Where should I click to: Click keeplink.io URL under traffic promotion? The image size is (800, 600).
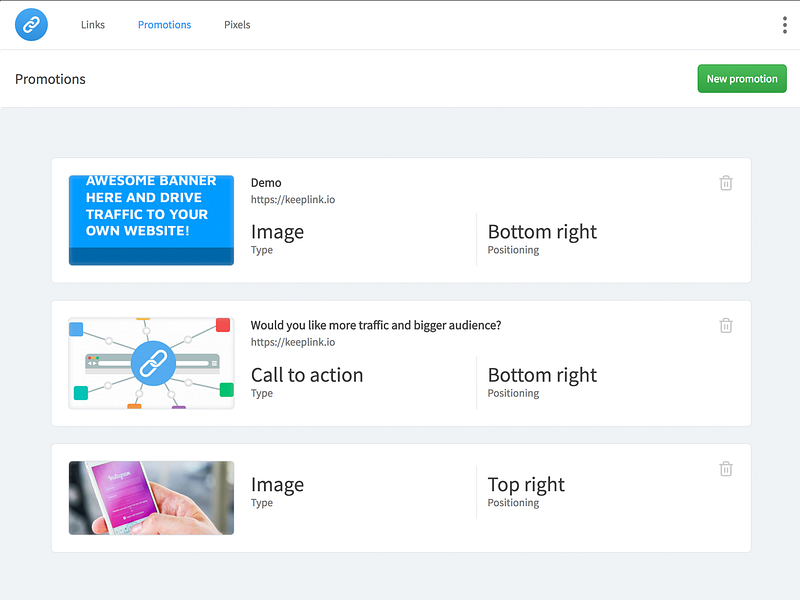pyautogui.click(x=293, y=342)
